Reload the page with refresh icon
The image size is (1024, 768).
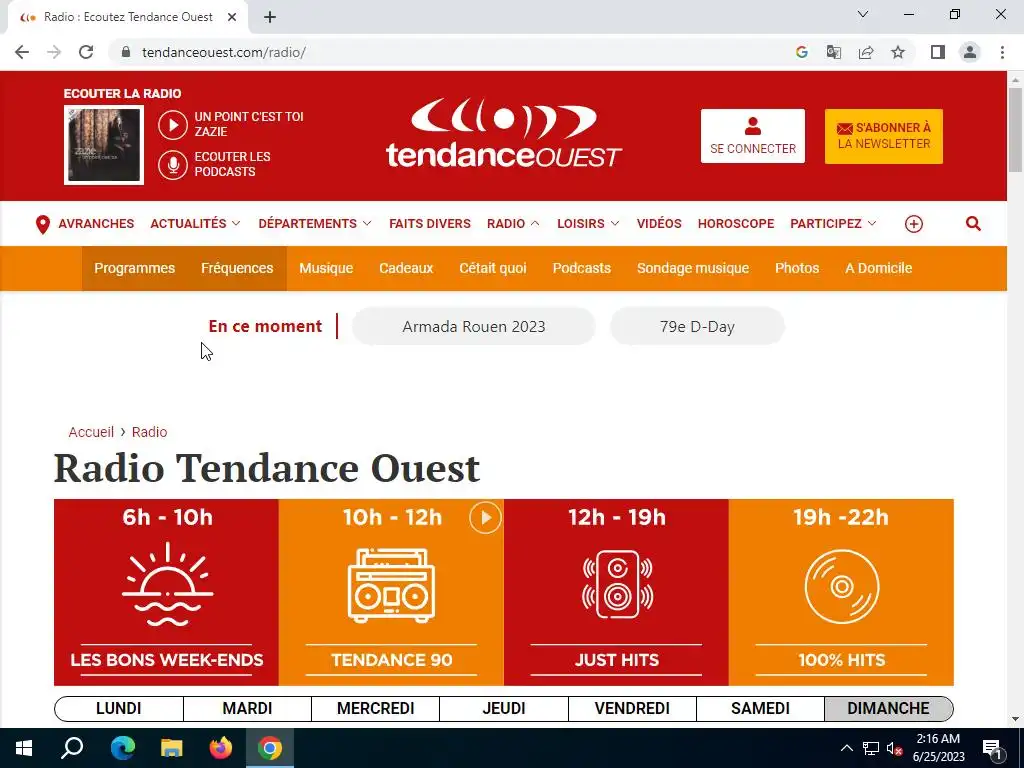(x=86, y=52)
